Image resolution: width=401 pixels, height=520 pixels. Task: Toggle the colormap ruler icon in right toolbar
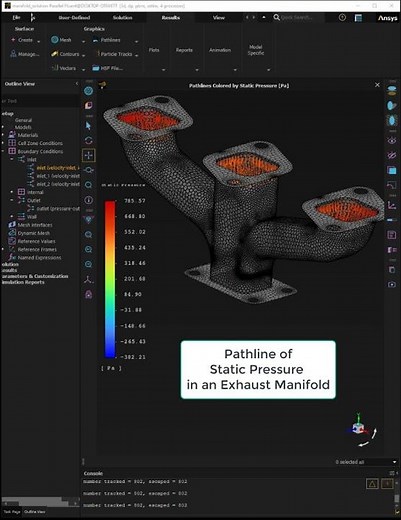pyautogui.click(x=392, y=220)
